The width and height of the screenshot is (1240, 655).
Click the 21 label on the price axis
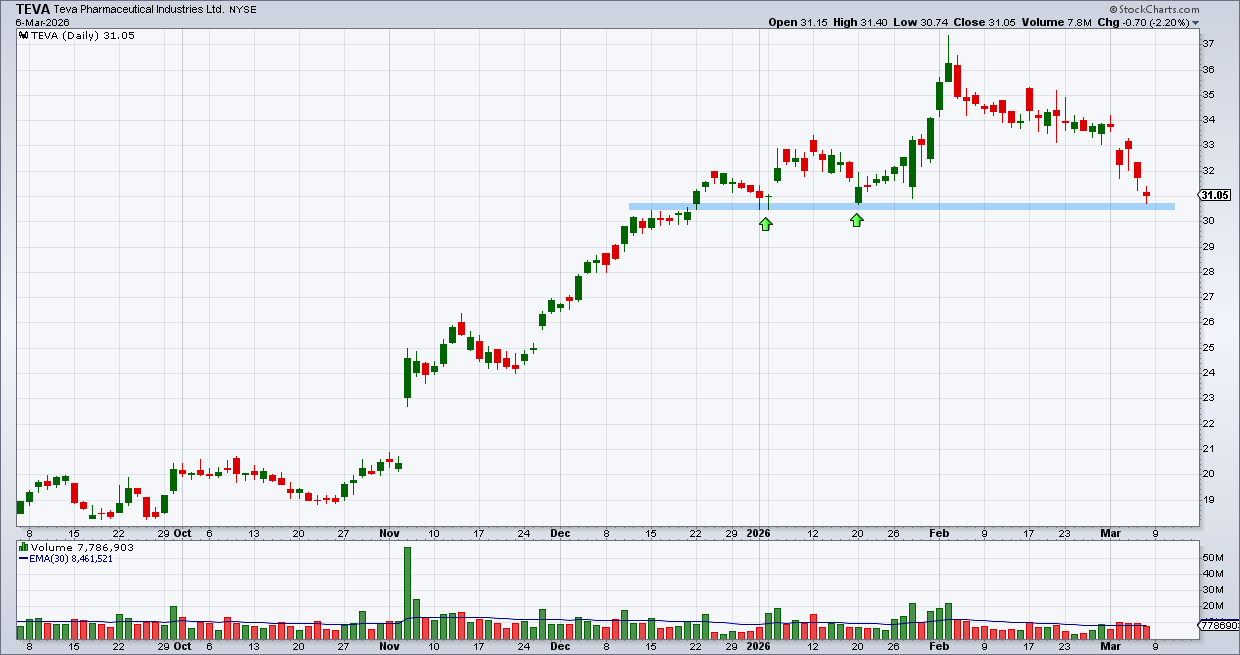coord(1209,449)
